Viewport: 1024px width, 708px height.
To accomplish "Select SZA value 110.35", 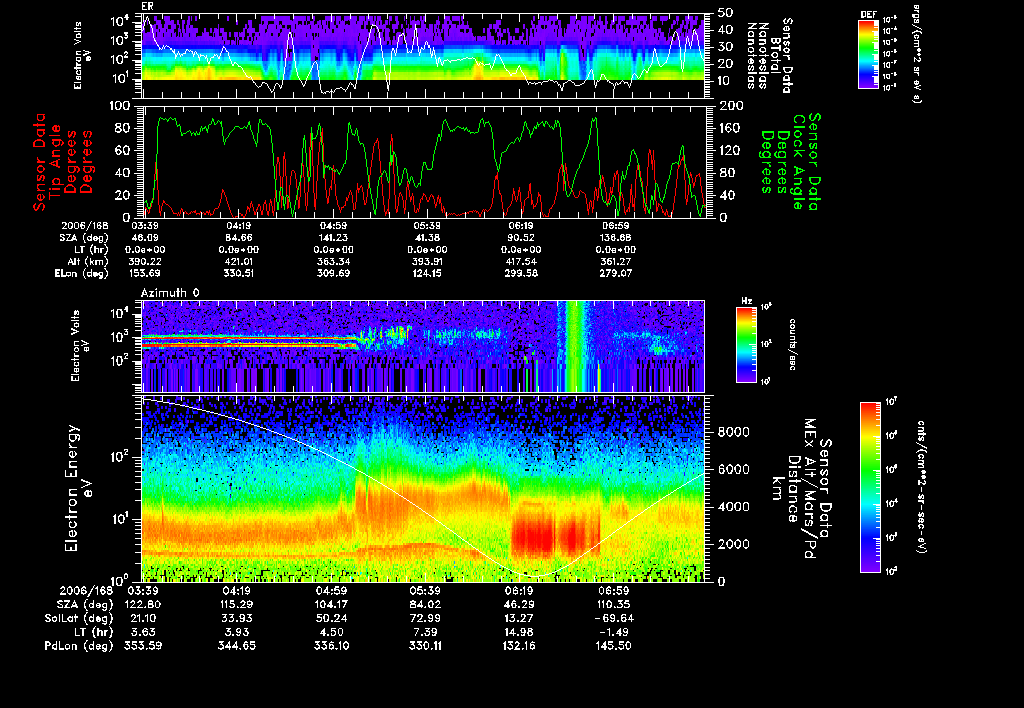I will click(613, 604).
